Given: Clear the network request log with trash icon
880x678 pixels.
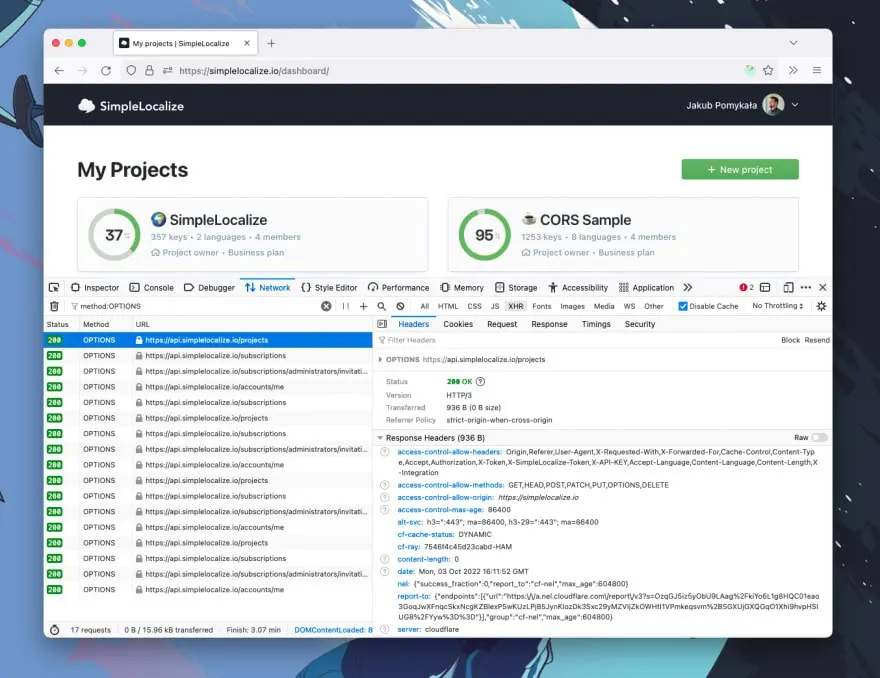Looking at the screenshot, I should coord(54,306).
